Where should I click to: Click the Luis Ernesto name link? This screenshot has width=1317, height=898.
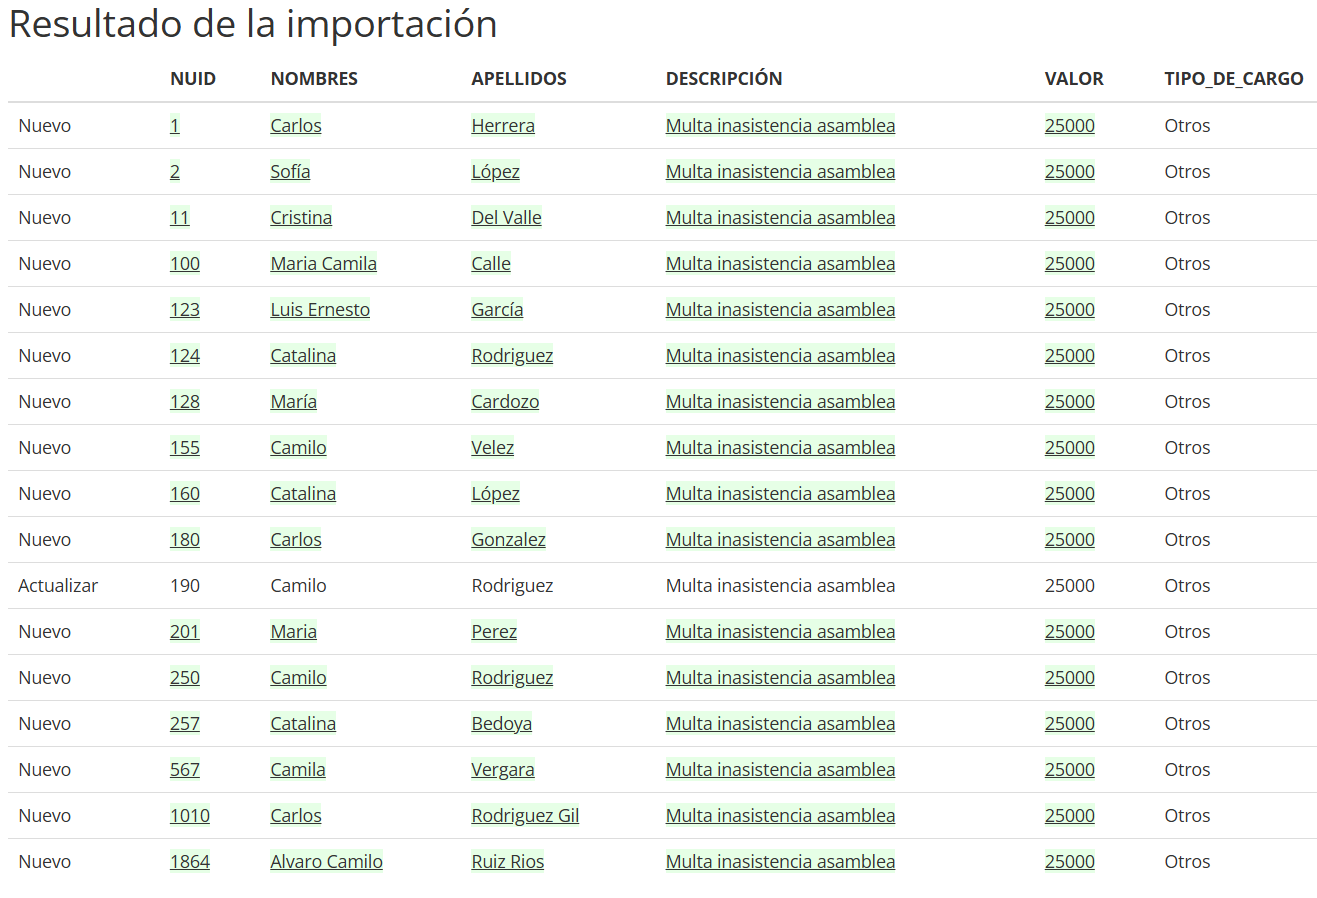[320, 310]
